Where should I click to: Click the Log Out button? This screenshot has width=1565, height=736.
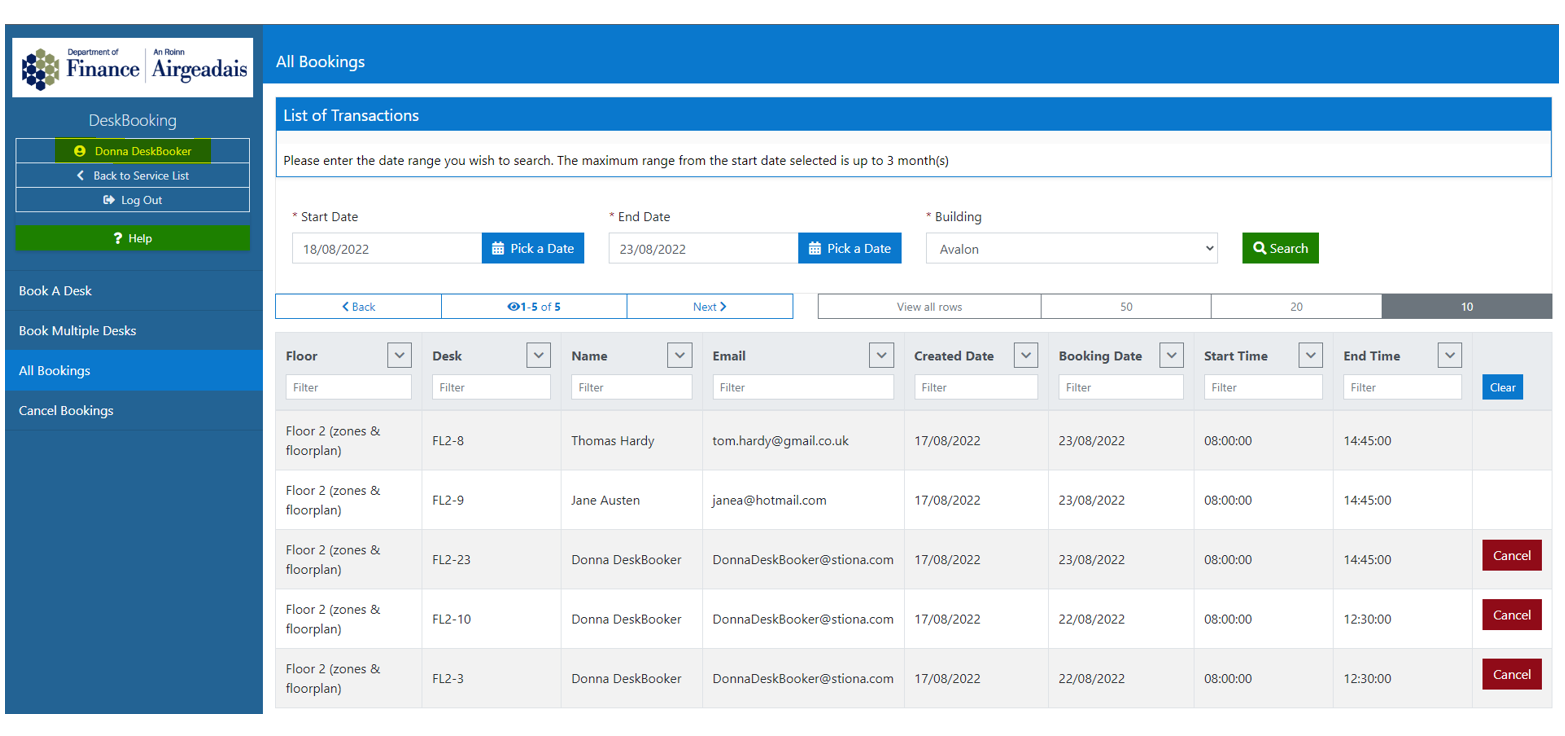click(132, 200)
